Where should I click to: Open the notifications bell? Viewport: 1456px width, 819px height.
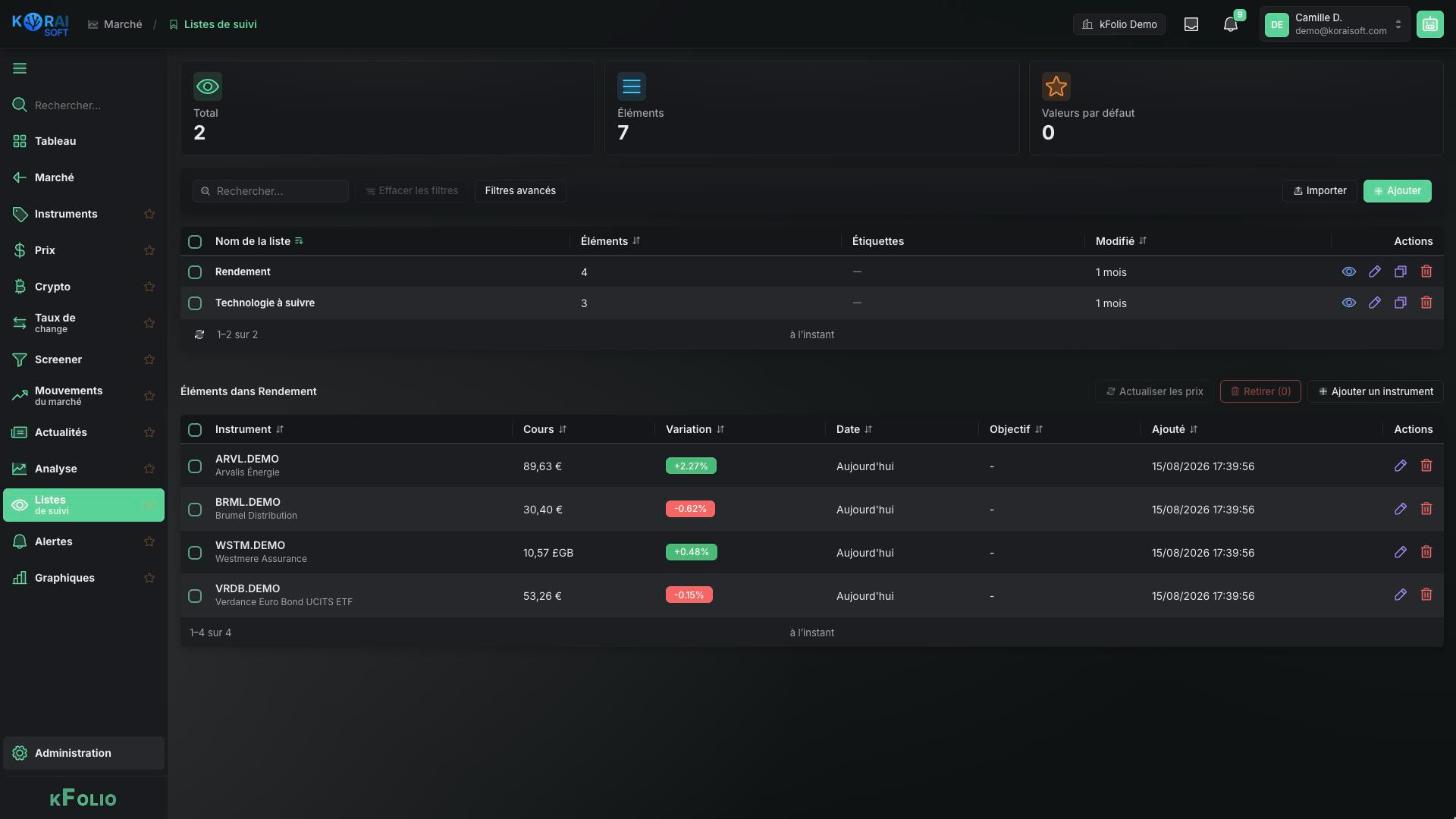(x=1231, y=24)
